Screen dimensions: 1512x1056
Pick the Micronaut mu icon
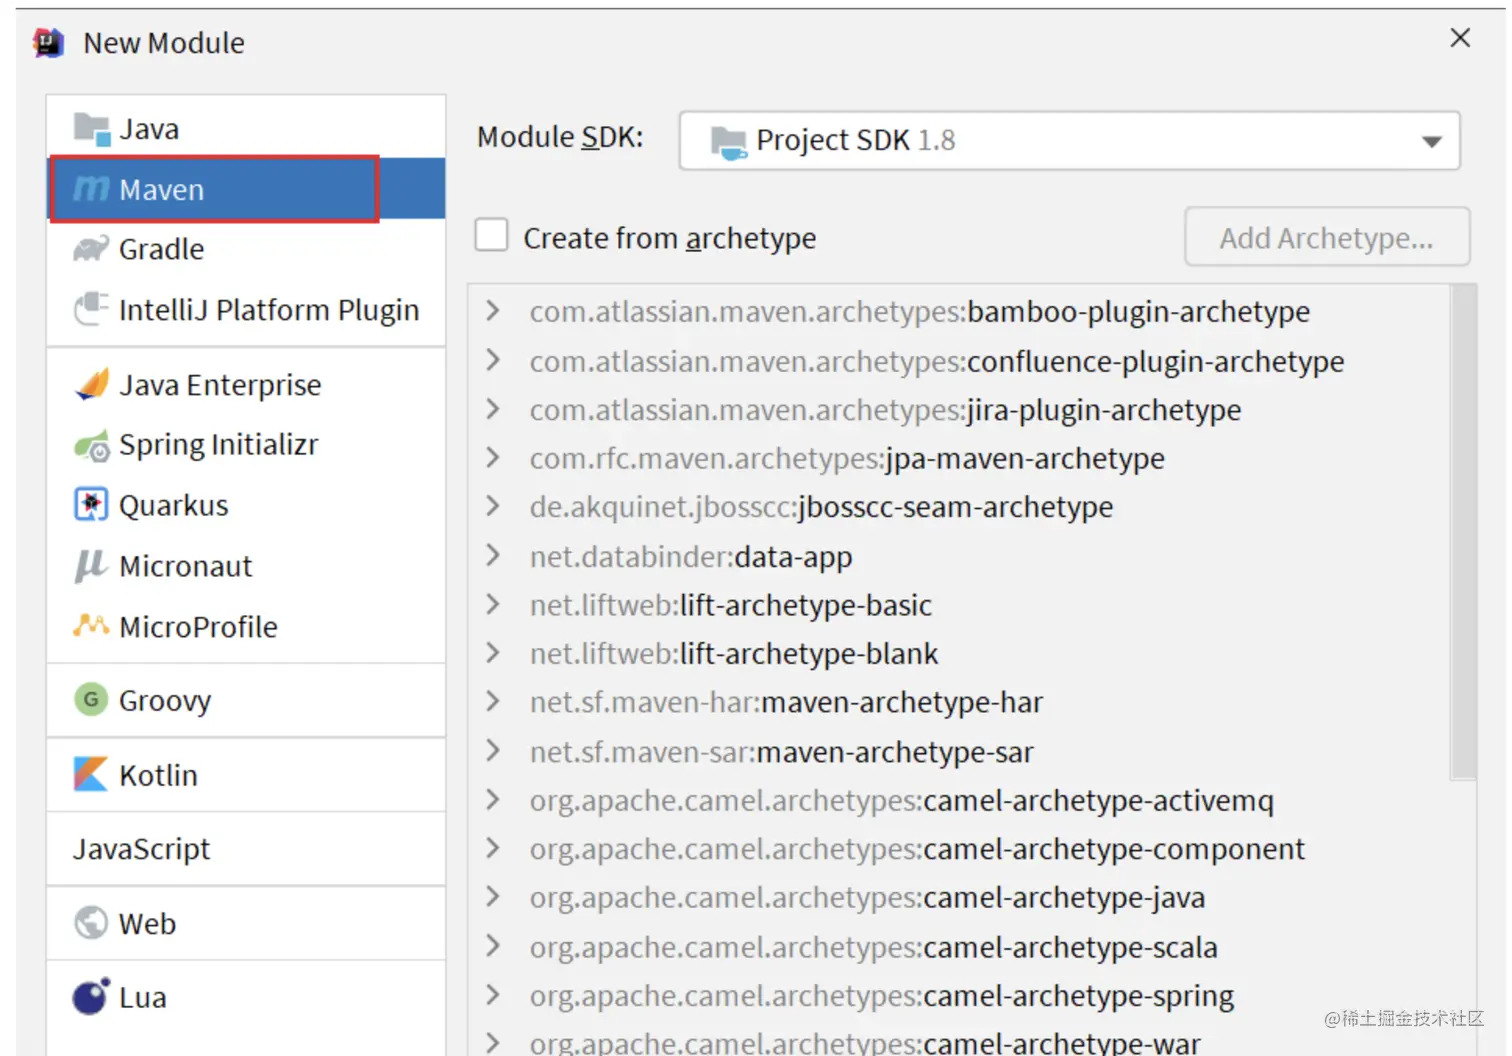click(x=91, y=566)
